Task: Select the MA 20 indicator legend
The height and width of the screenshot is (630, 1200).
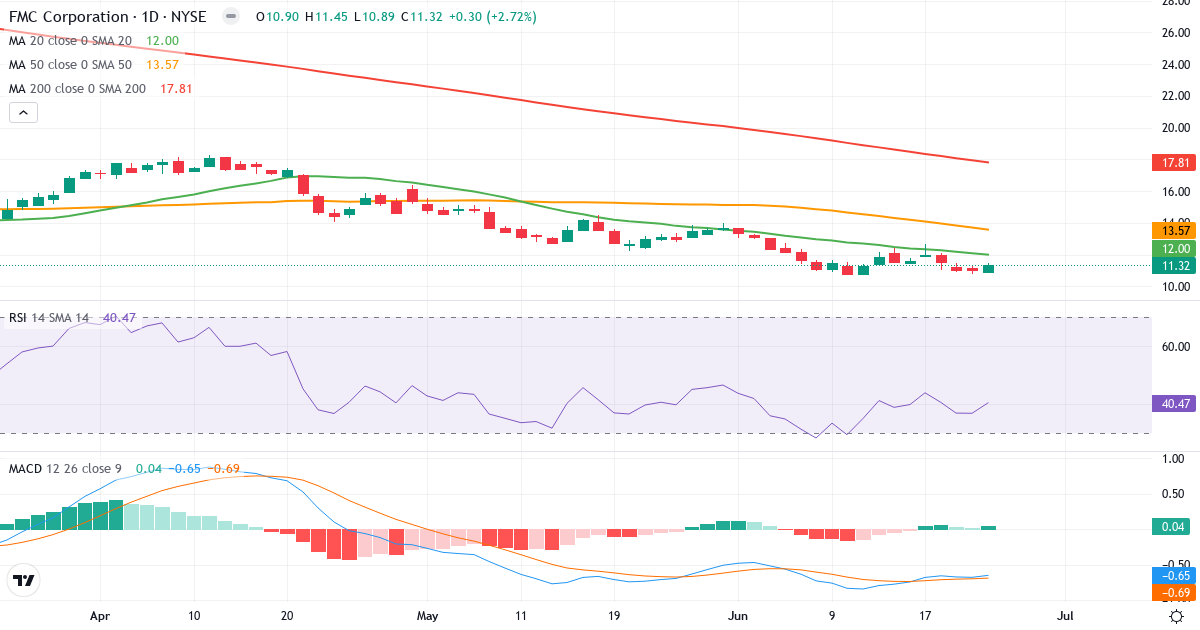Action: coord(94,41)
